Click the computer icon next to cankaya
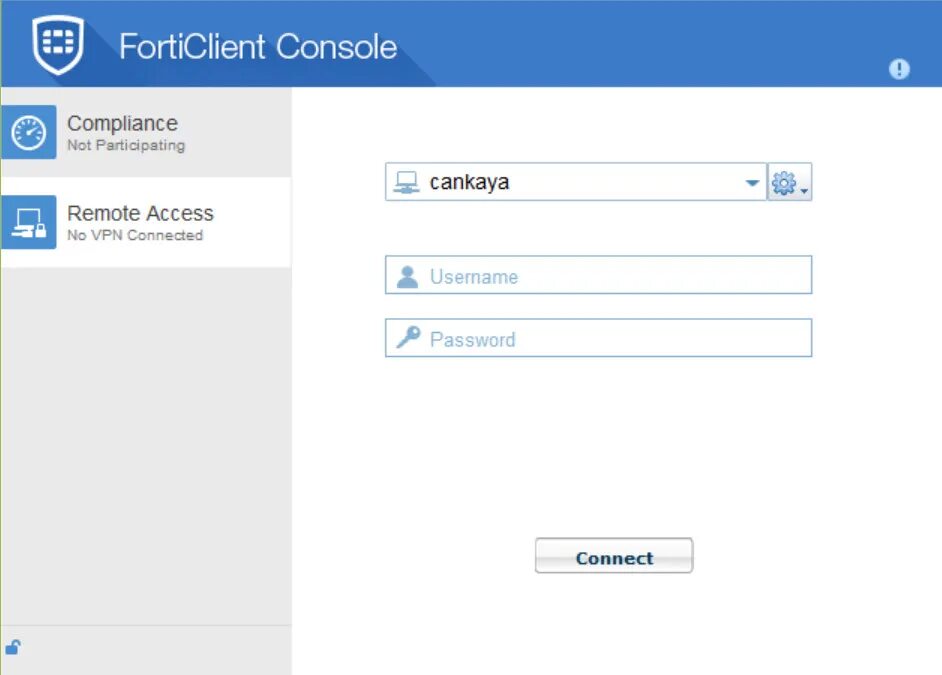Screen dimensions: 942x675 (x=406, y=182)
